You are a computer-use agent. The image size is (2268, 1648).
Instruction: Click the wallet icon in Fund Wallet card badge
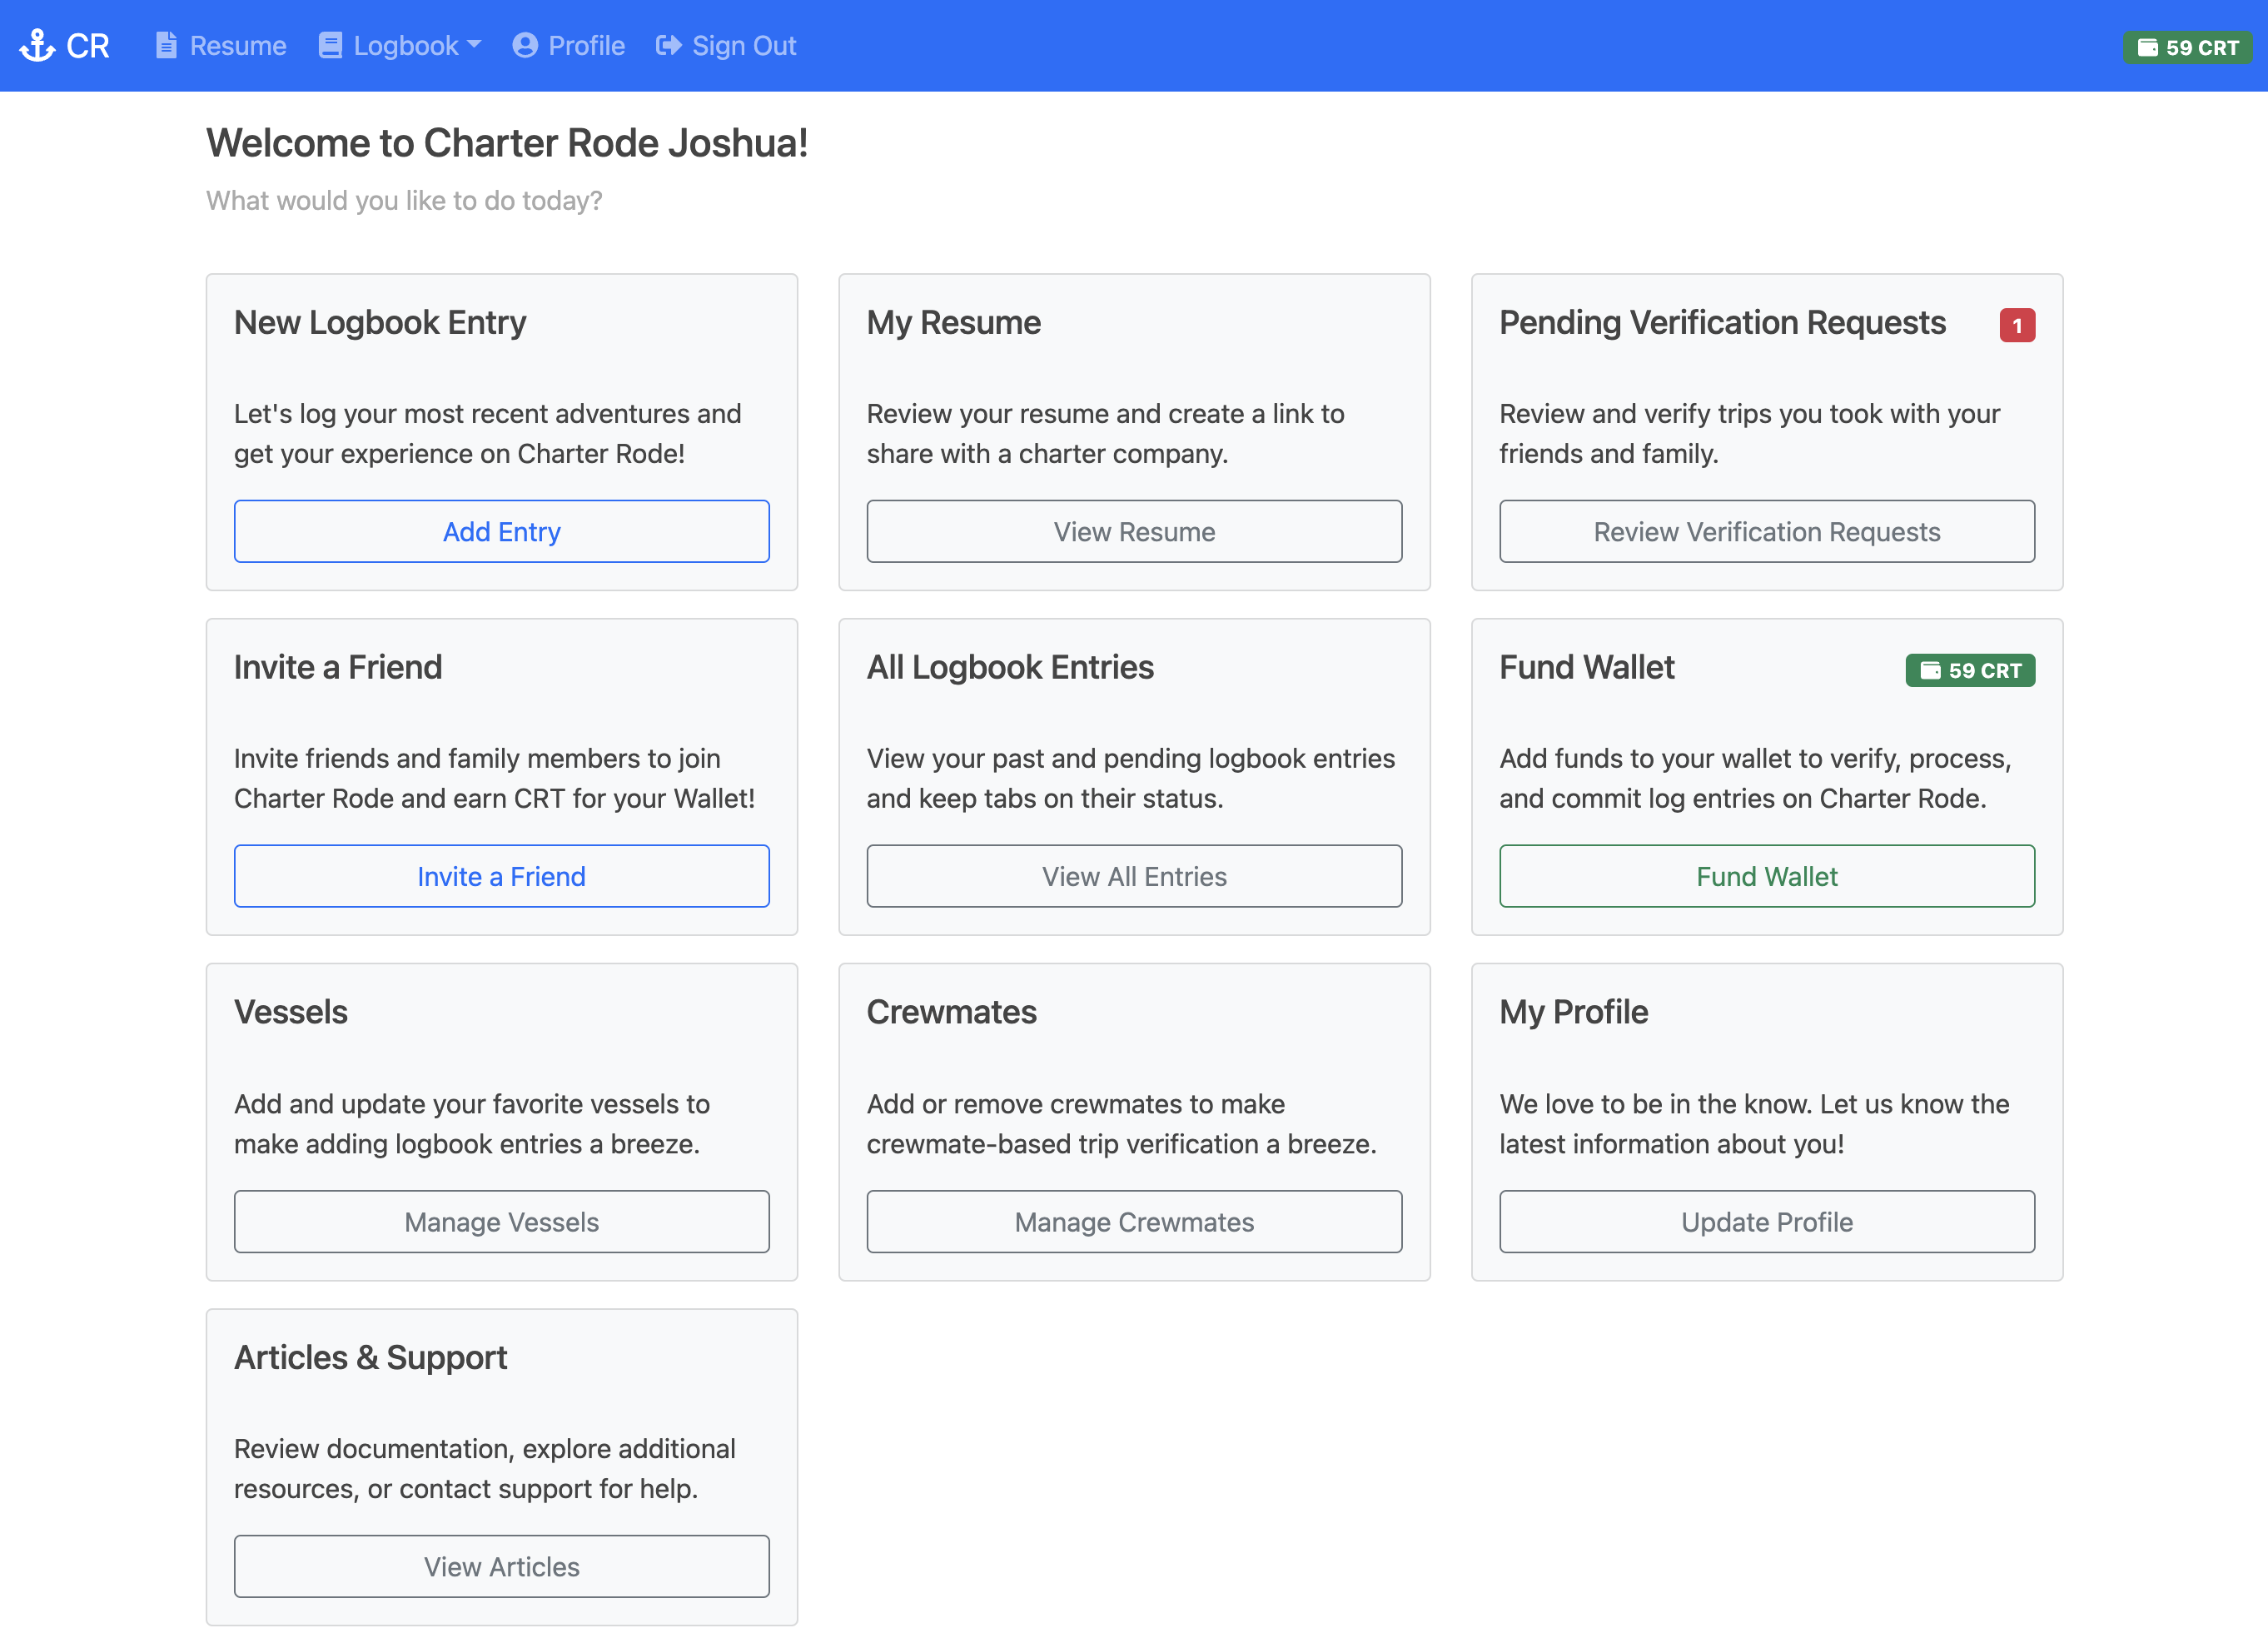[1930, 670]
